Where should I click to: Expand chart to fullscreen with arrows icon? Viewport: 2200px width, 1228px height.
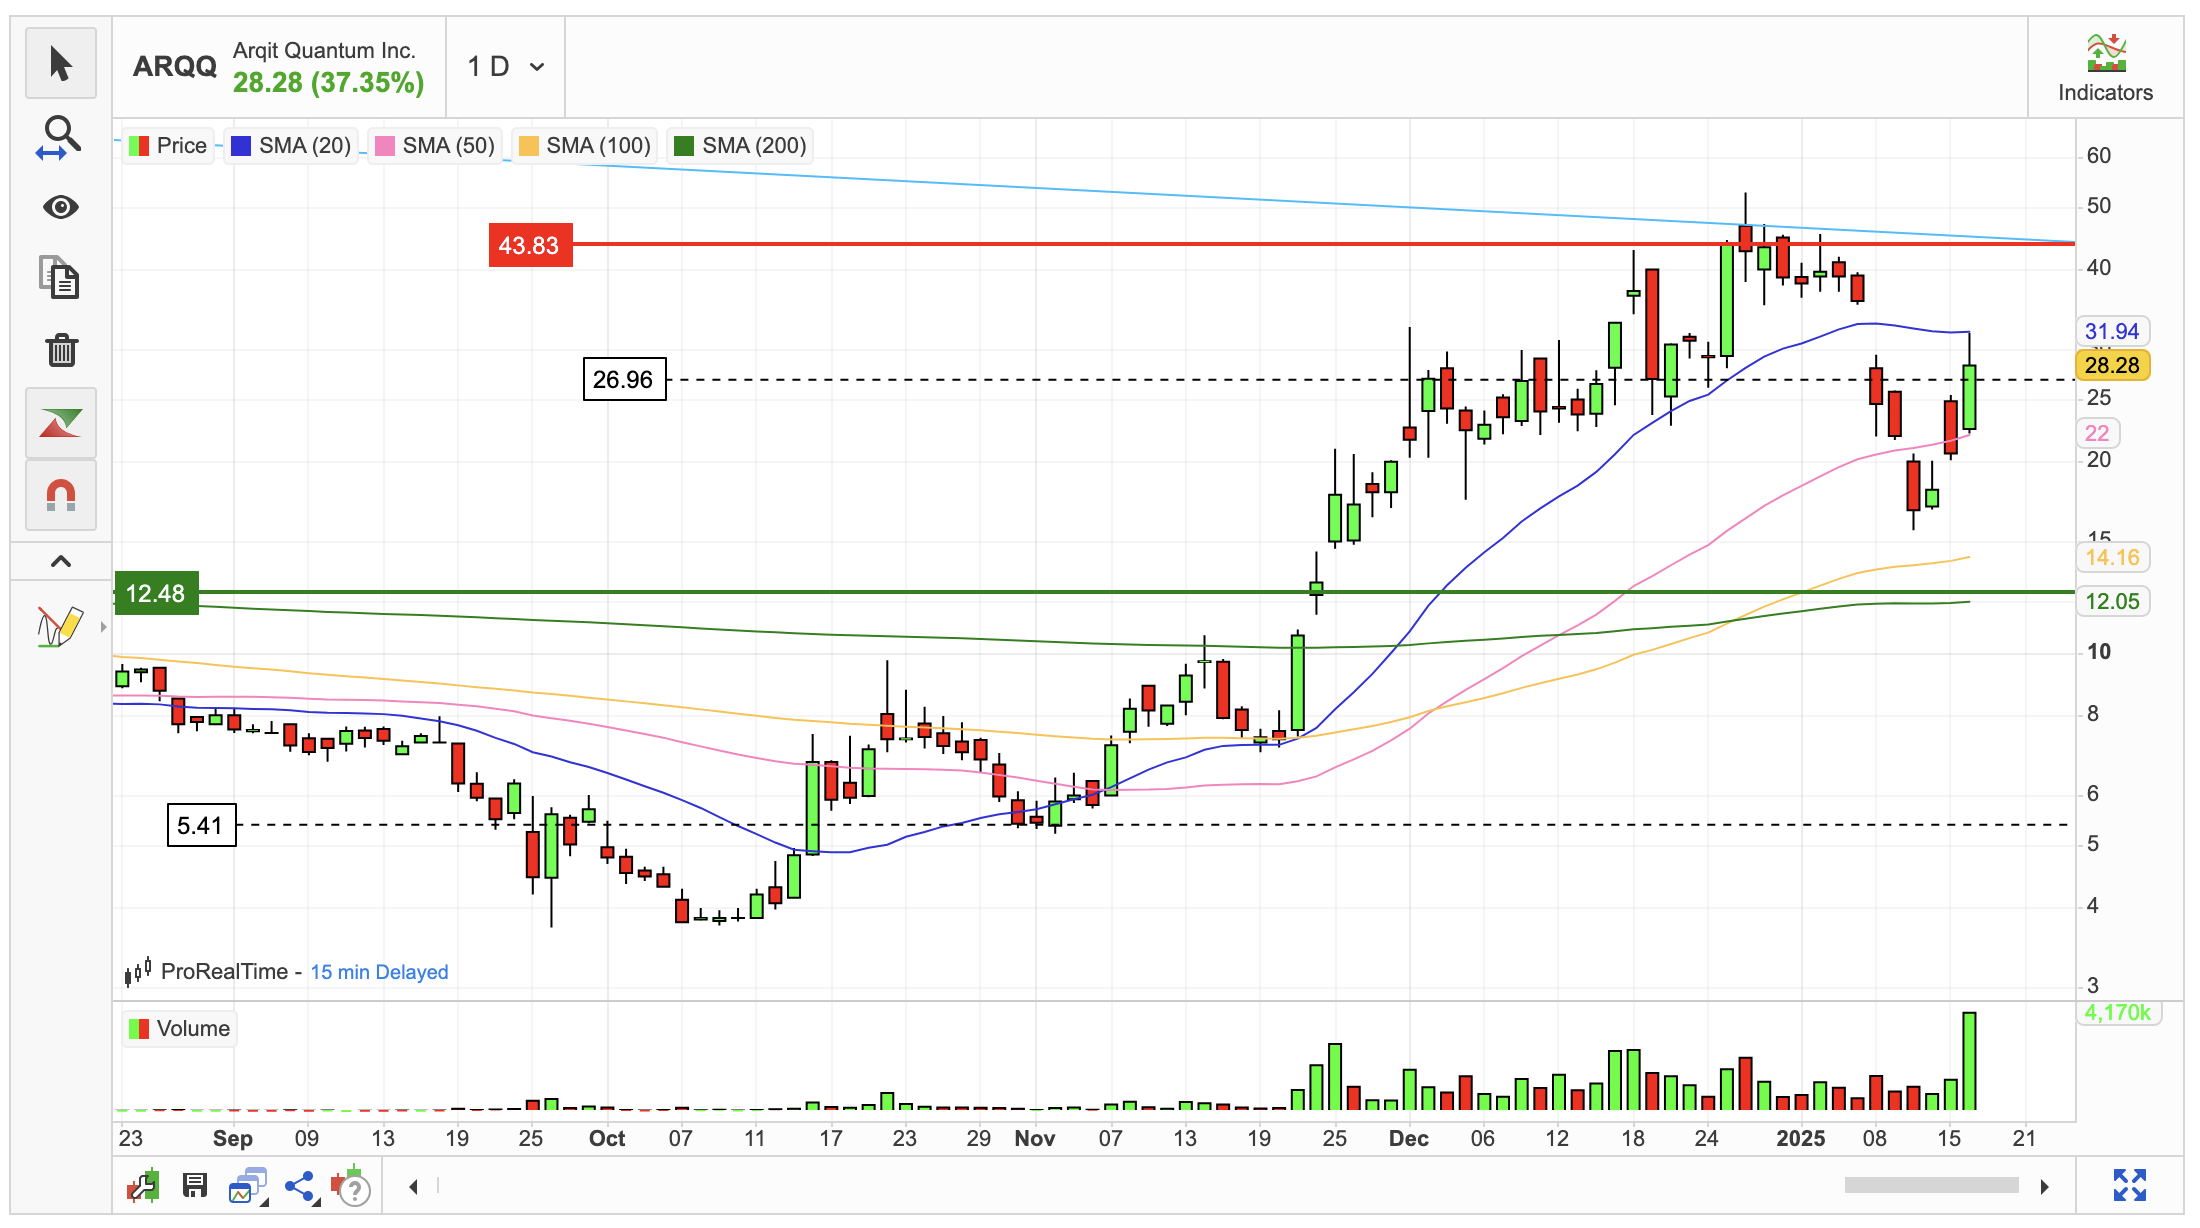pyautogui.click(x=2130, y=1185)
